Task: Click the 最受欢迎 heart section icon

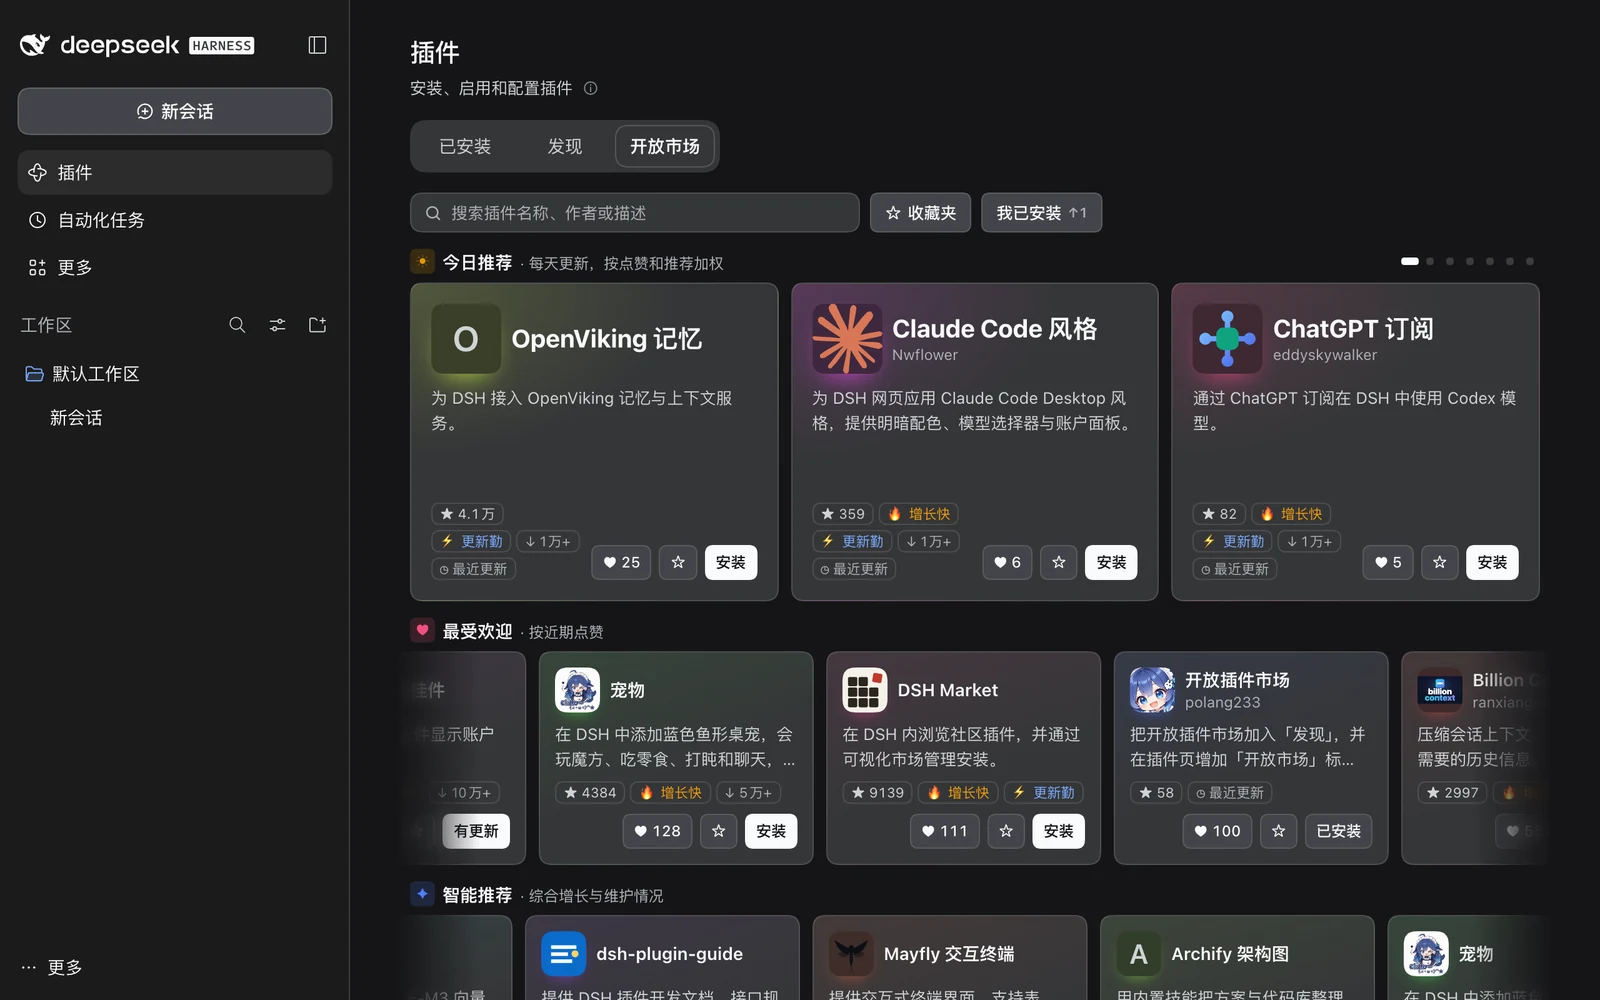Action: coord(422,631)
